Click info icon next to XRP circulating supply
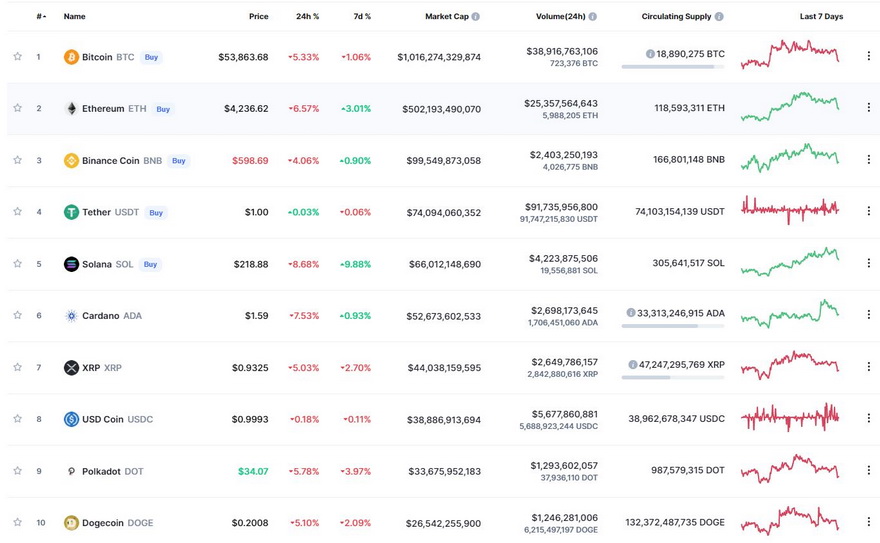The height and width of the screenshot is (543, 880). pyautogui.click(x=632, y=365)
